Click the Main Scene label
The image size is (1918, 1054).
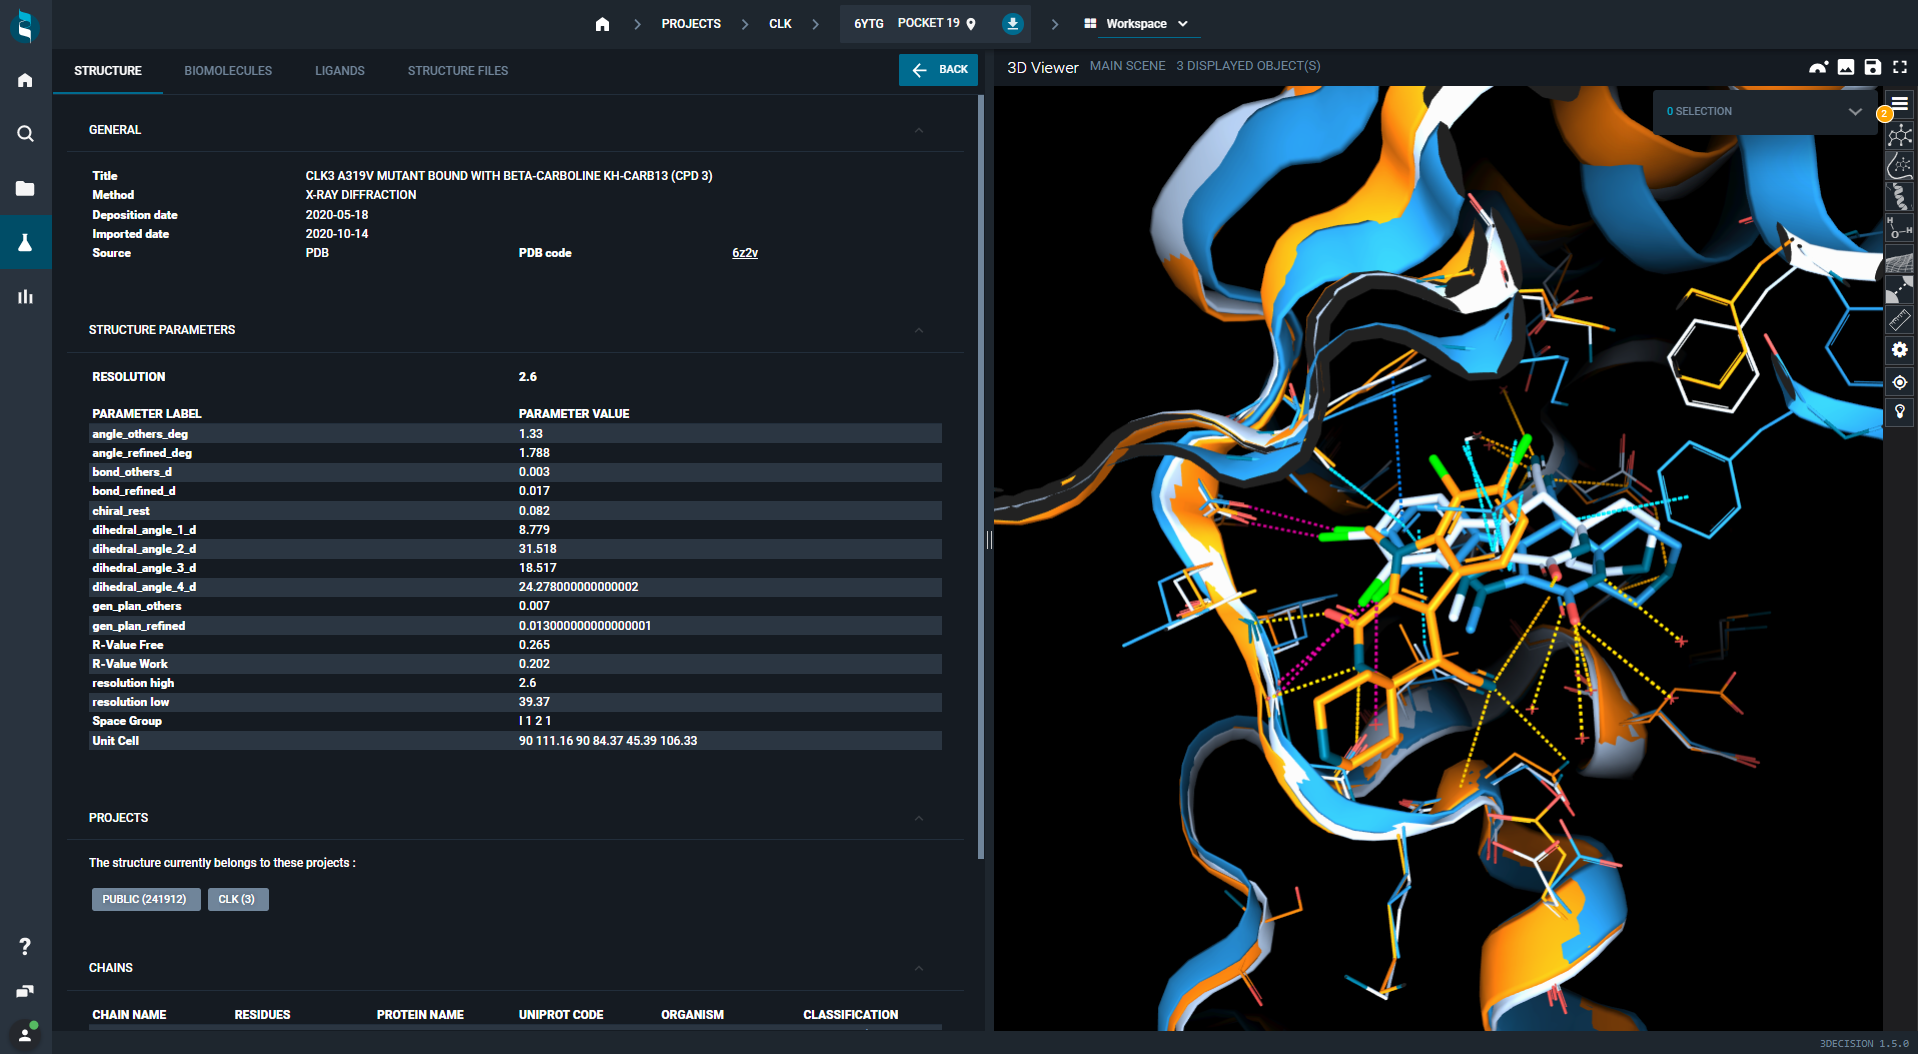[x=1127, y=66]
